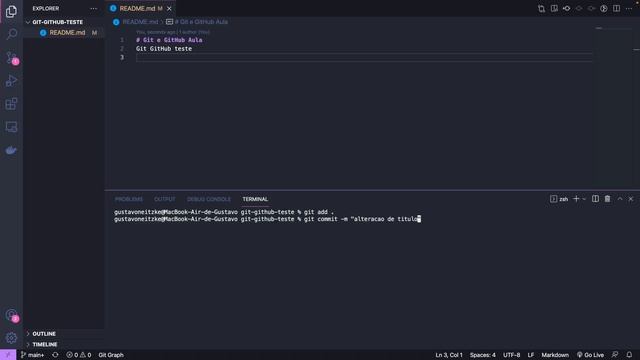Viewport: 640px width, 360px height.
Task: Click the empty editor line 3
Action: 364,58
